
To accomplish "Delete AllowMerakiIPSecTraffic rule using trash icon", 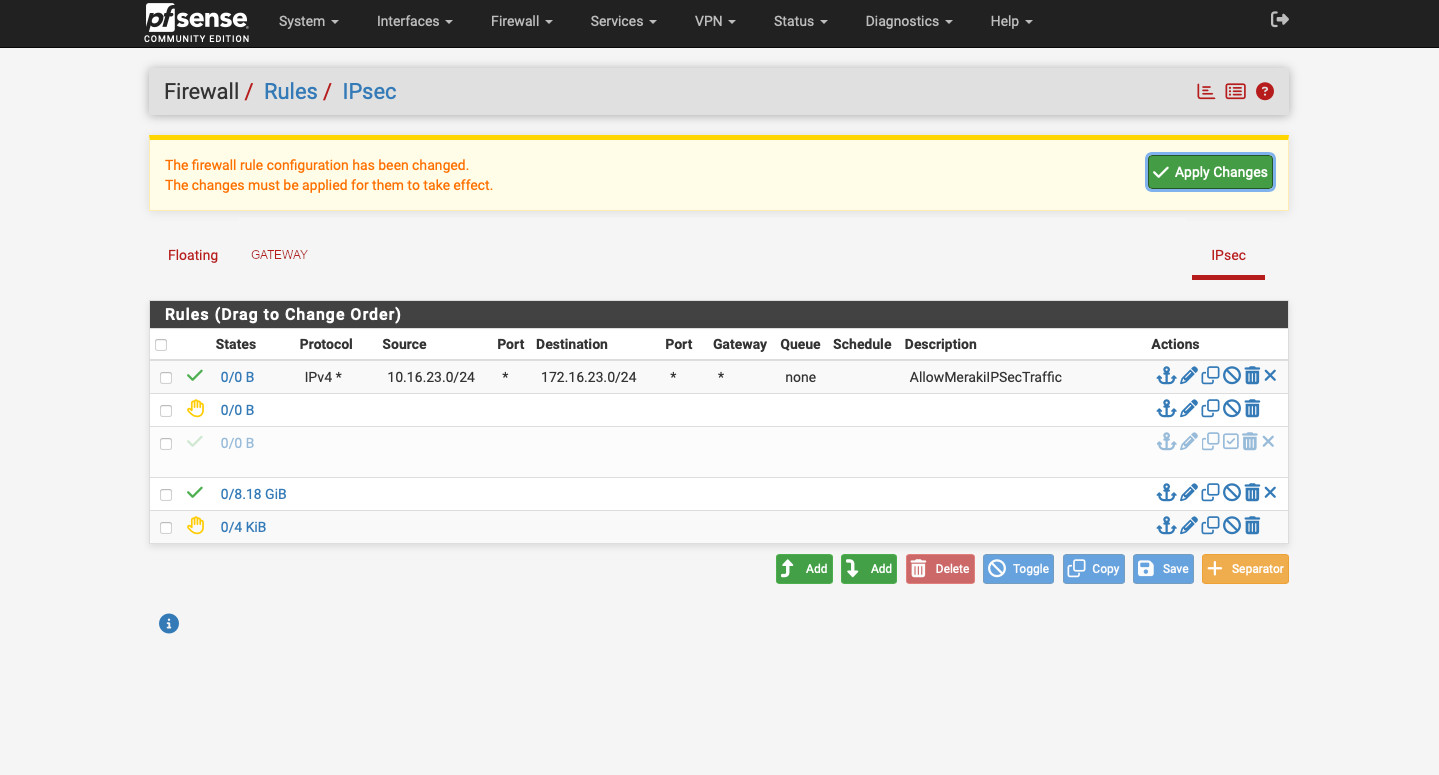I will [1251, 377].
